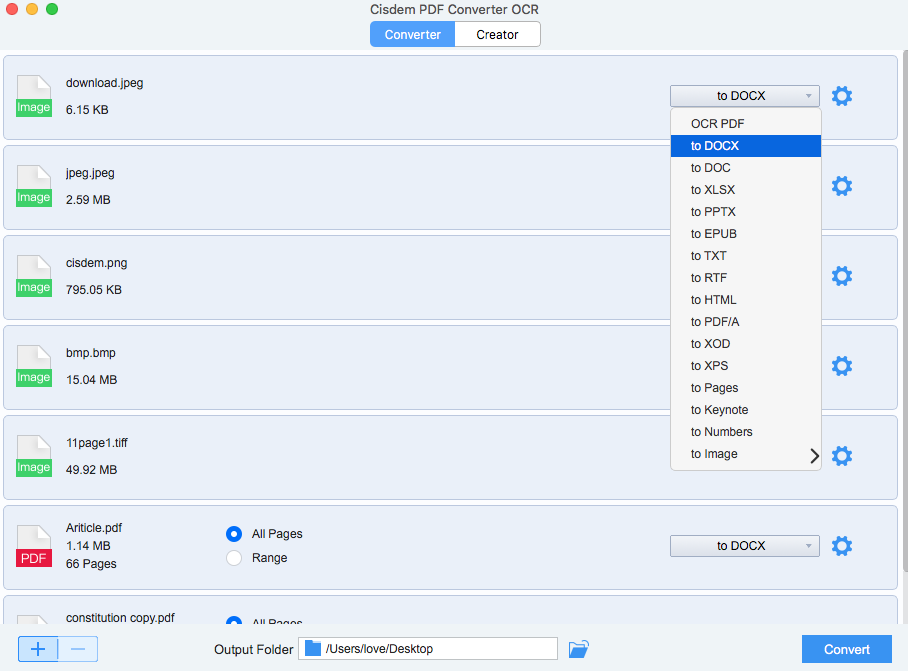The image size is (908, 671).
Task: Open settings gear for jpeg.jpeg
Action: [841, 186]
